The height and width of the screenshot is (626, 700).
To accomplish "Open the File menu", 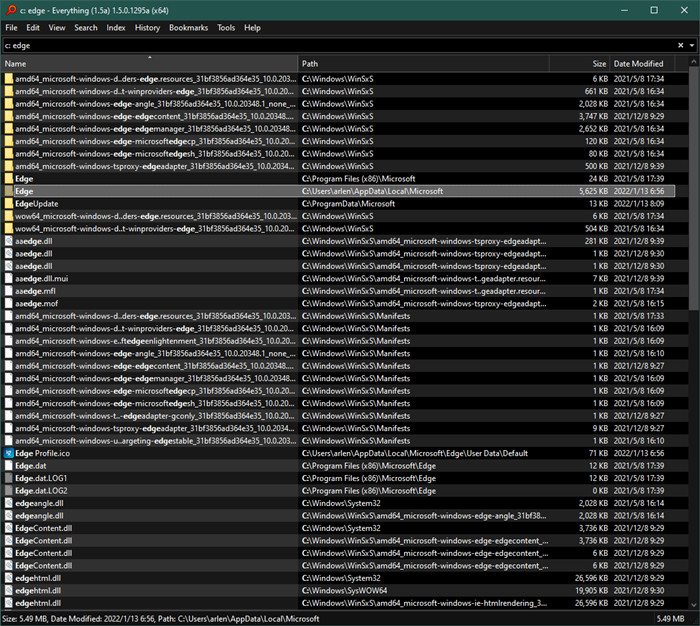I will (11, 28).
